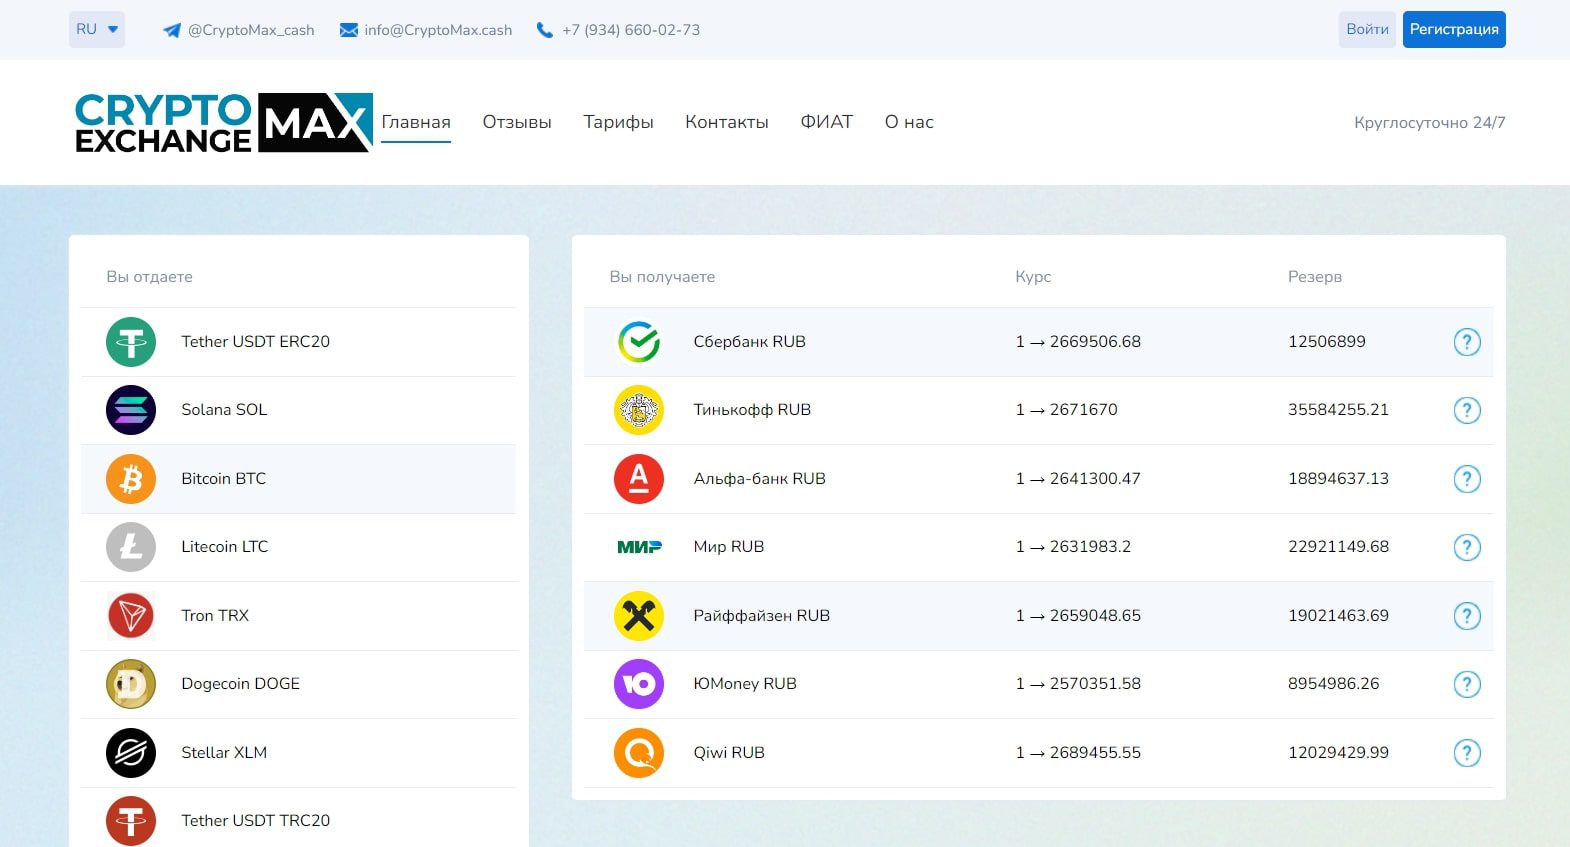The image size is (1570, 847).
Task: Click the reserve value 12506899
Action: point(1327,341)
